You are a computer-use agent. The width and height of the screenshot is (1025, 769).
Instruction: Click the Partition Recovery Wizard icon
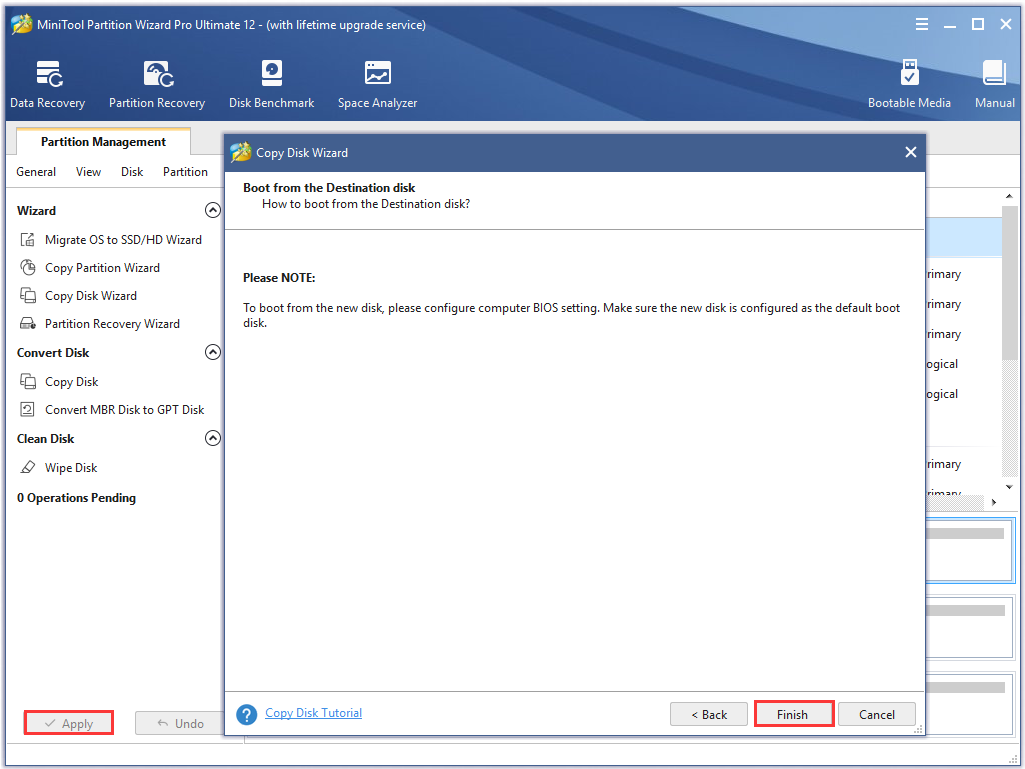pyautogui.click(x=27, y=324)
